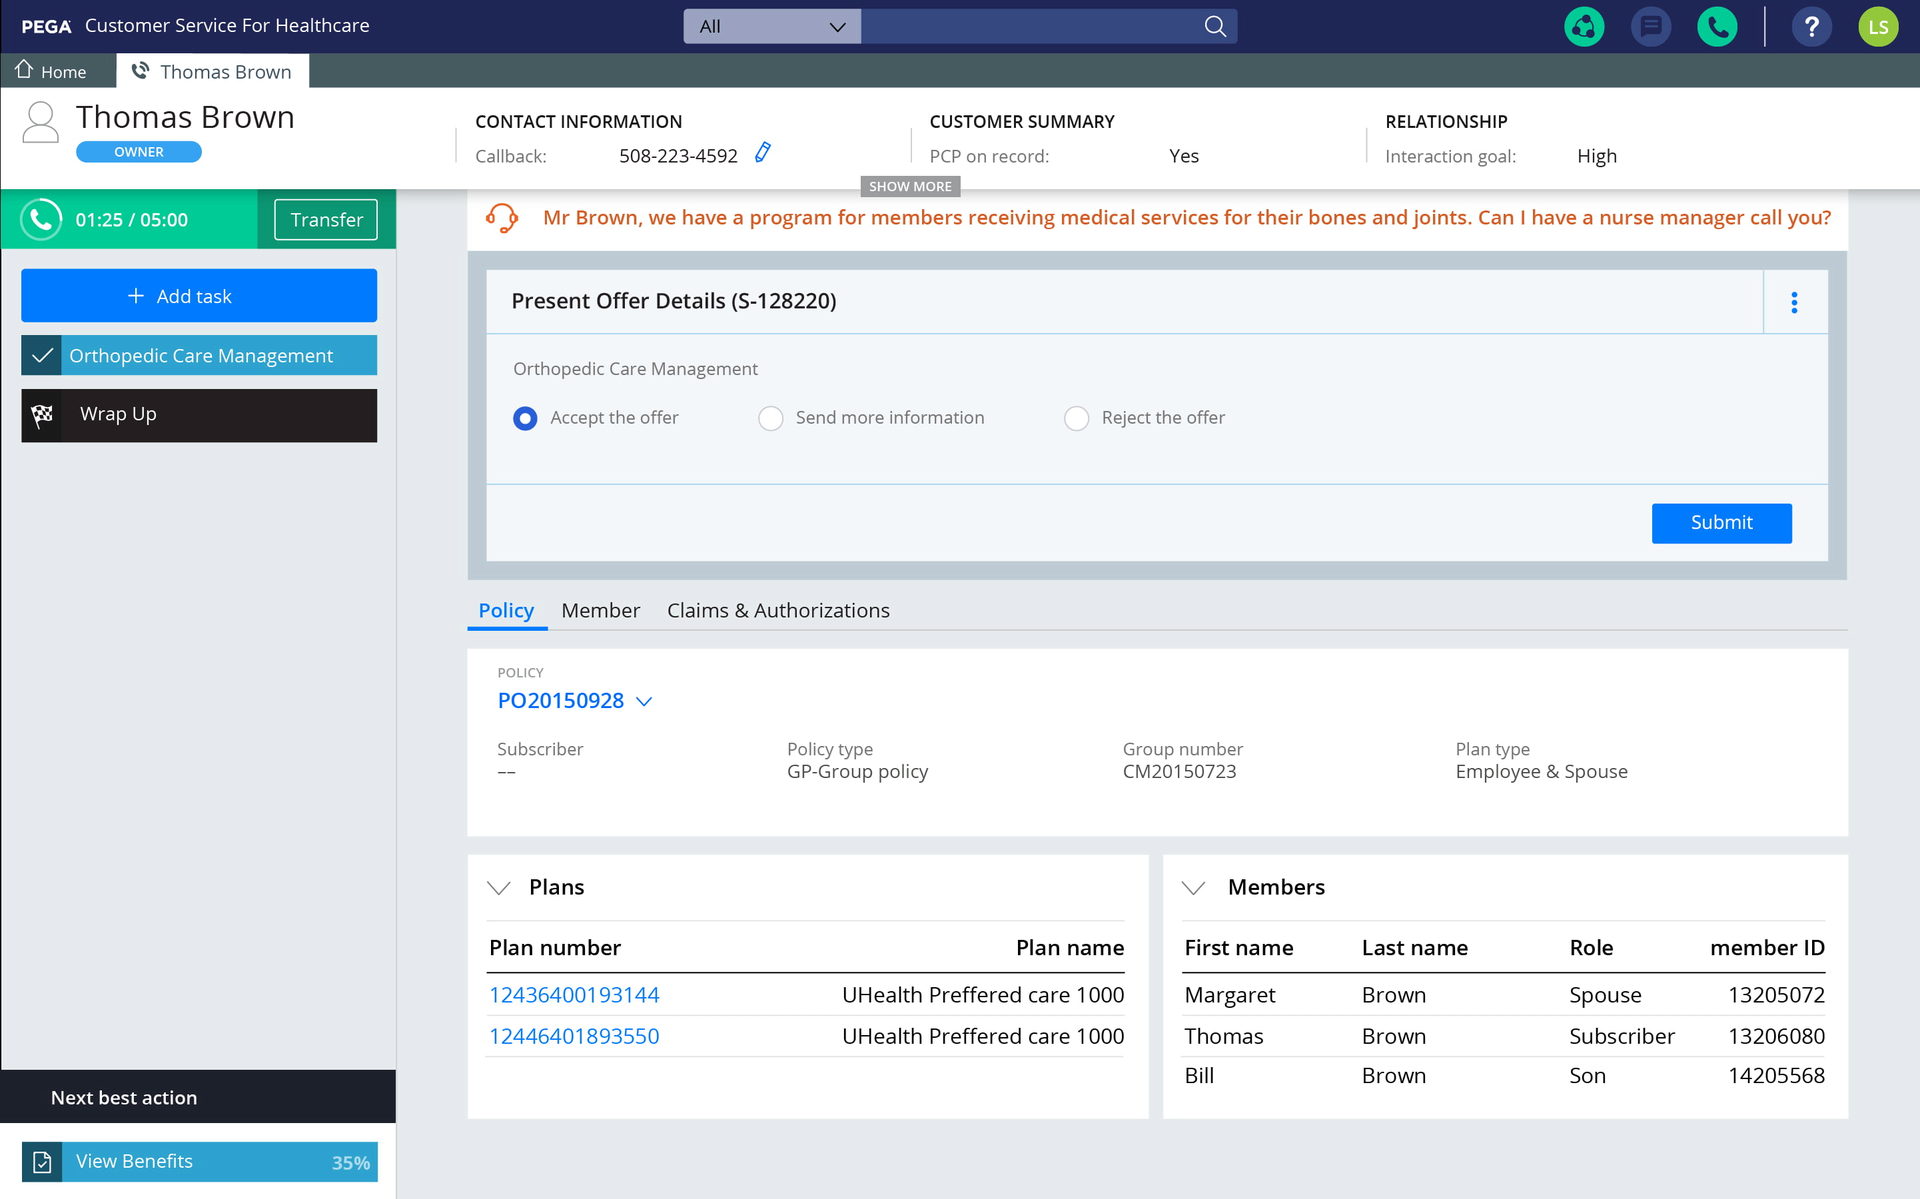The height and width of the screenshot is (1199, 1920).
Task: Switch to the Claims & Authorizations tab
Action: pos(778,610)
